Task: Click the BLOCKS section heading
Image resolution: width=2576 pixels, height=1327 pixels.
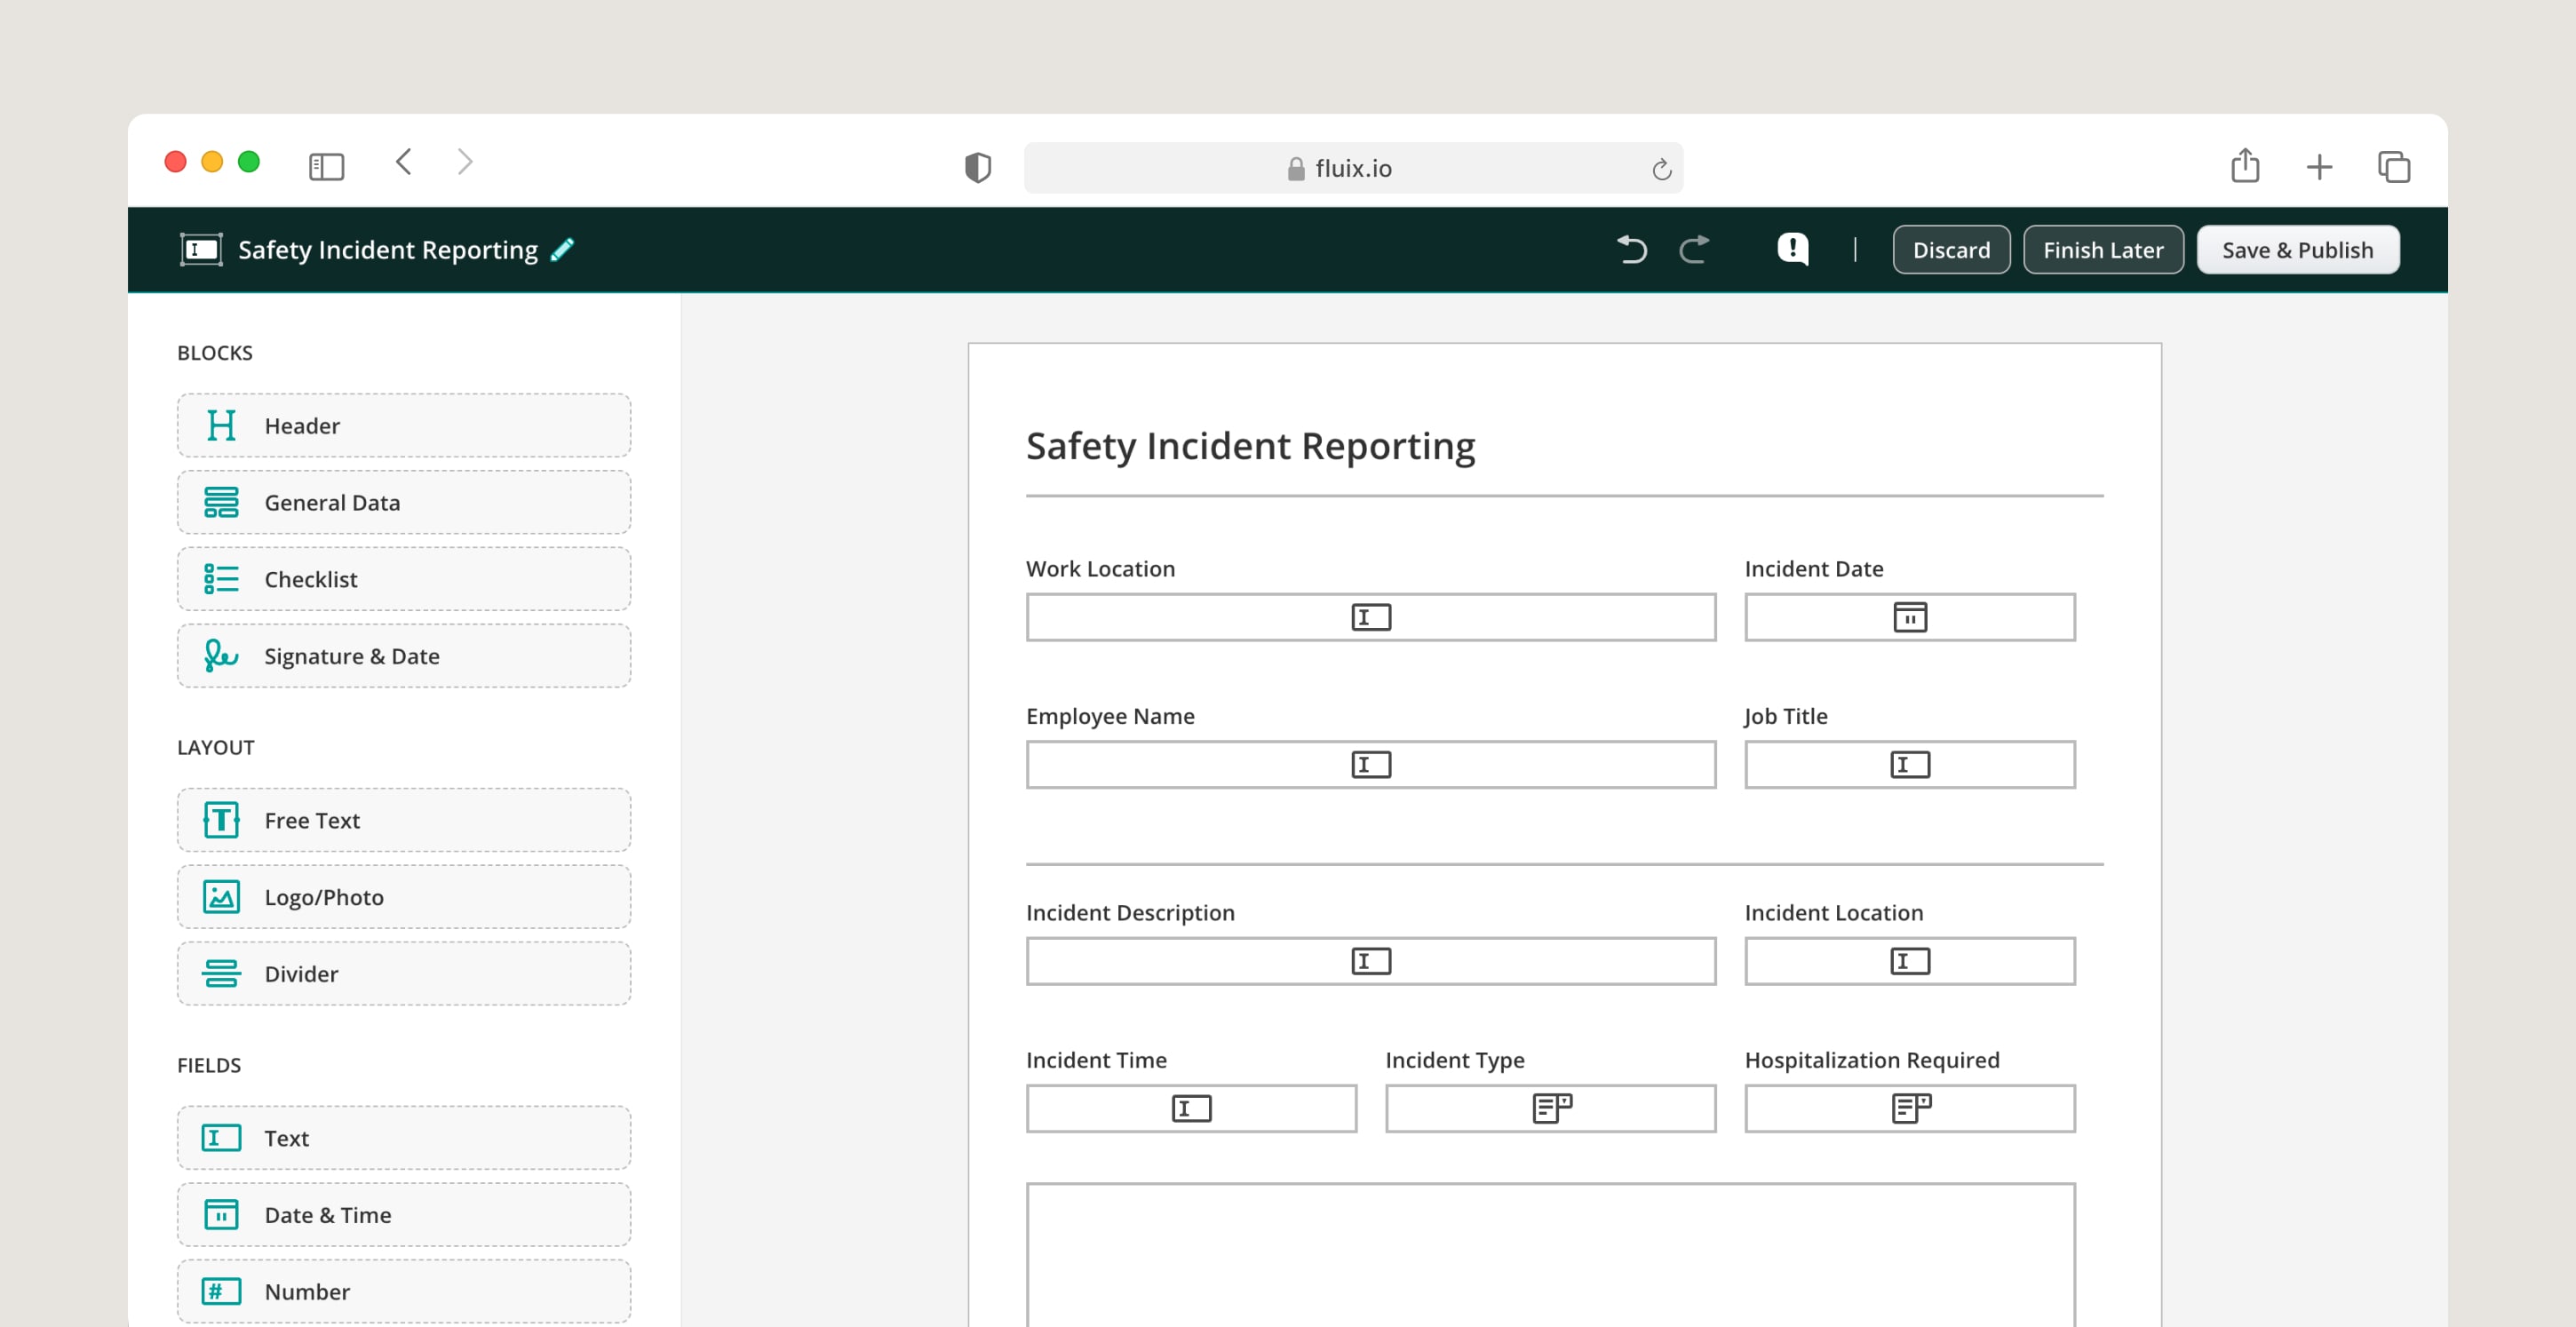Action: click(x=215, y=353)
